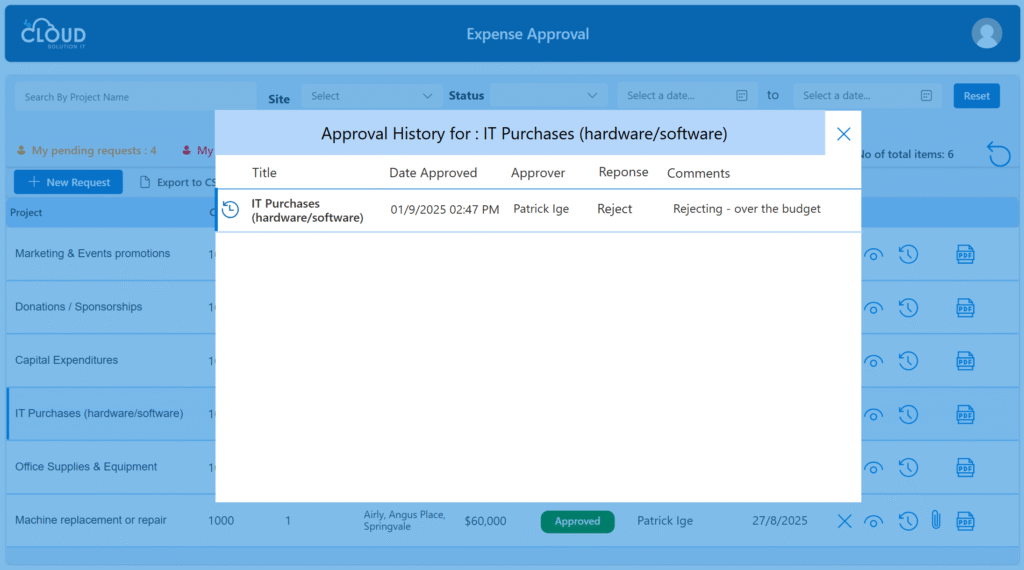
Task: Click the refresh icon near total items
Action: click(998, 154)
